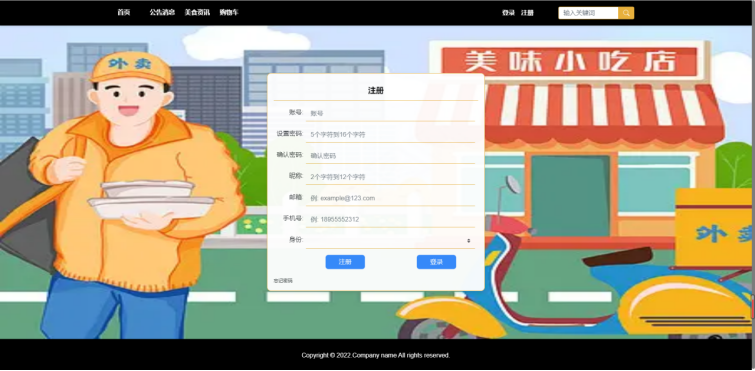Focus the 邮箱 email input field

point(390,198)
